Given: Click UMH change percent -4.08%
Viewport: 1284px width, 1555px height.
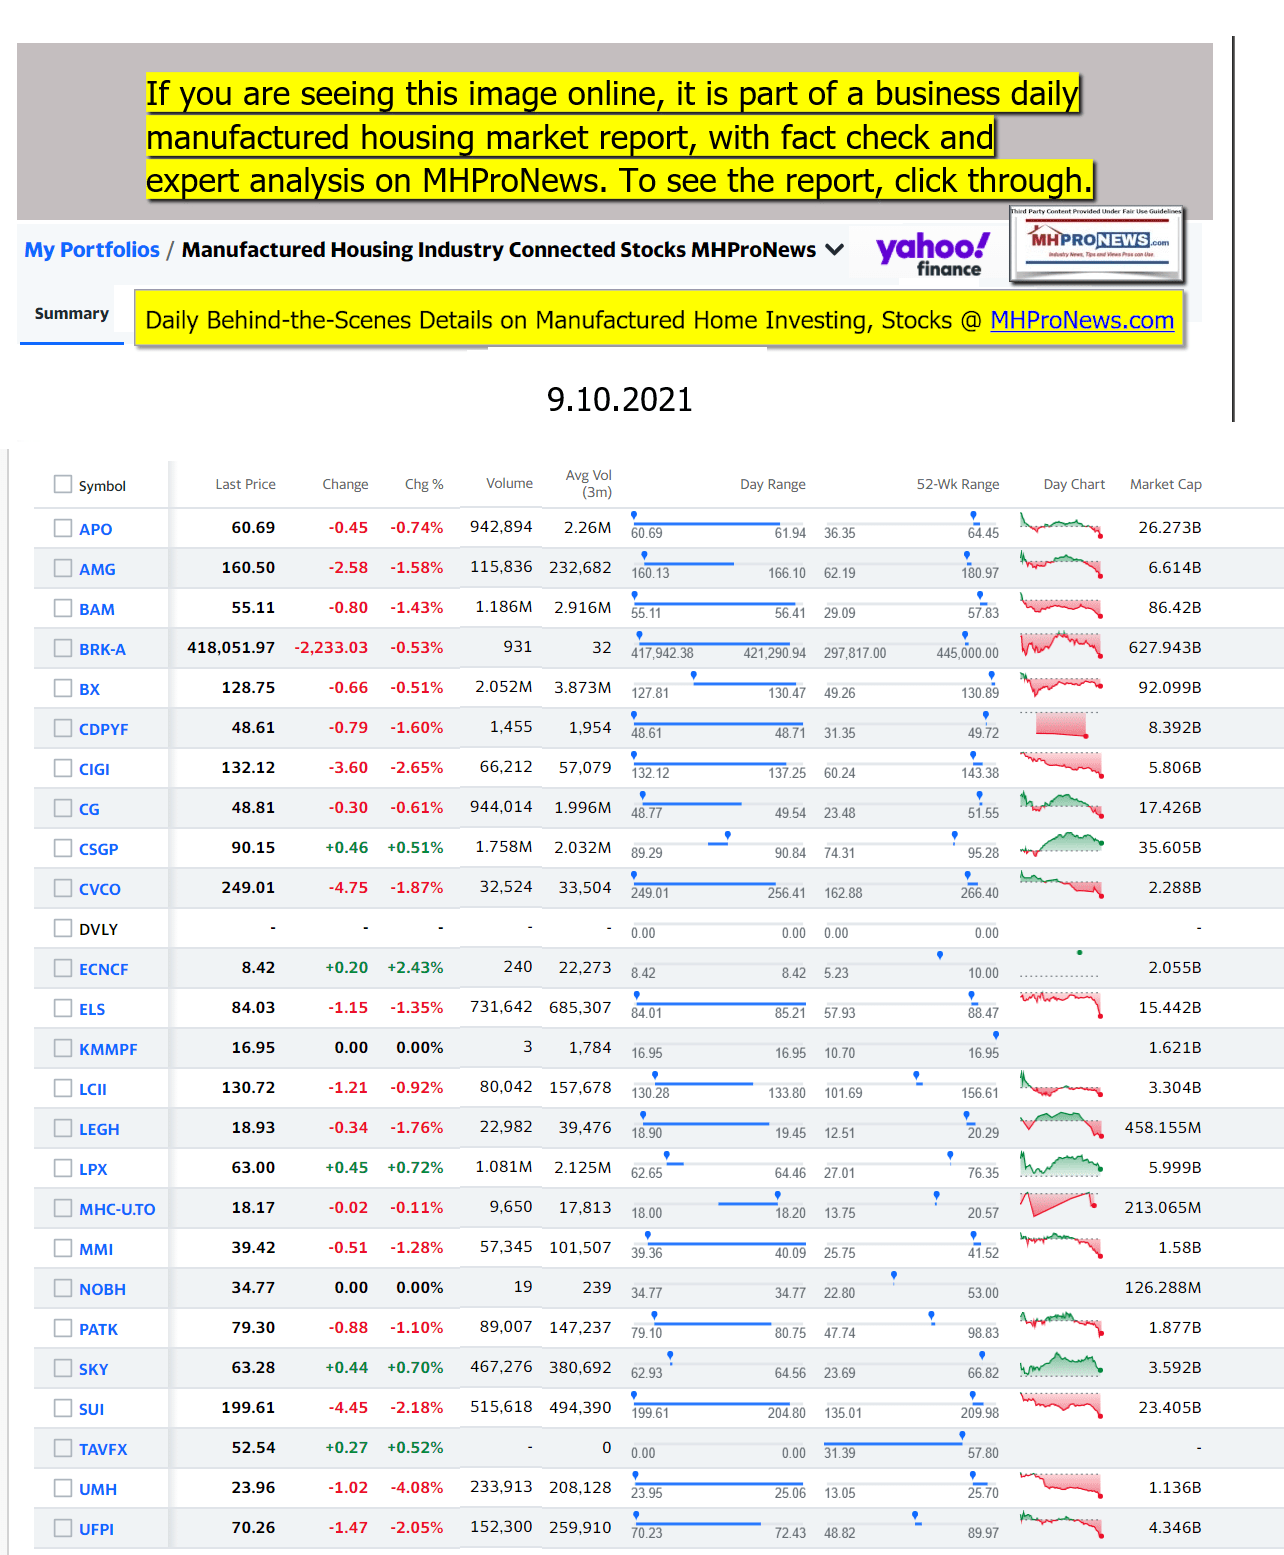Looking at the screenshot, I should pos(417,1488).
